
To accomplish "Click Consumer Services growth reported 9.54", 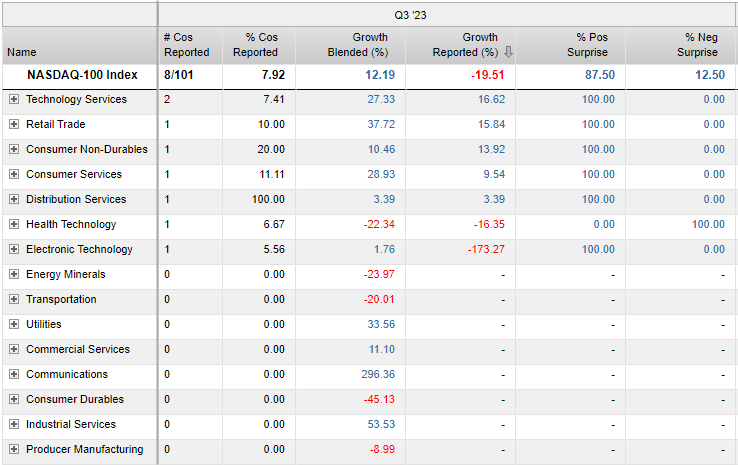I will (x=494, y=174).
